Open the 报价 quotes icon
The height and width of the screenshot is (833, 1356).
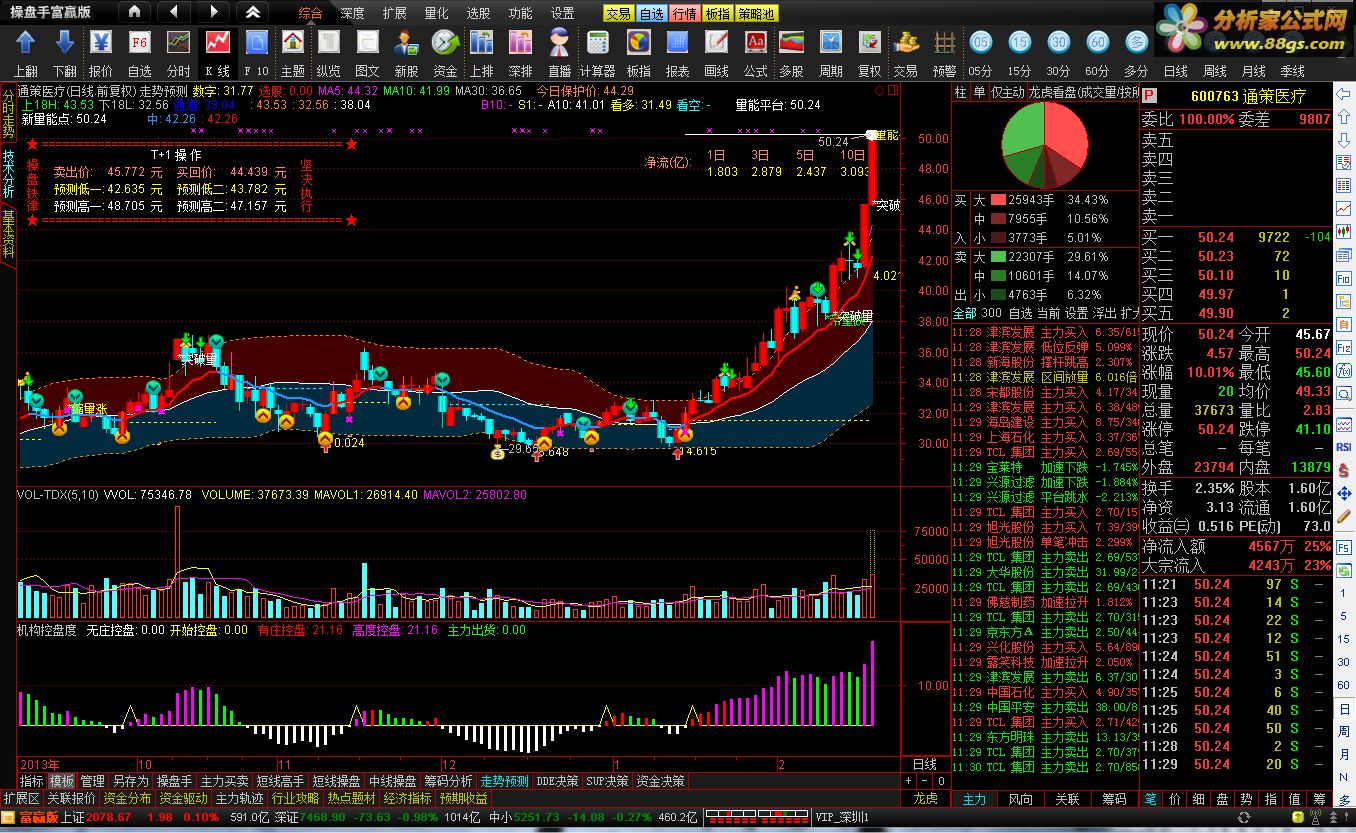point(101,43)
